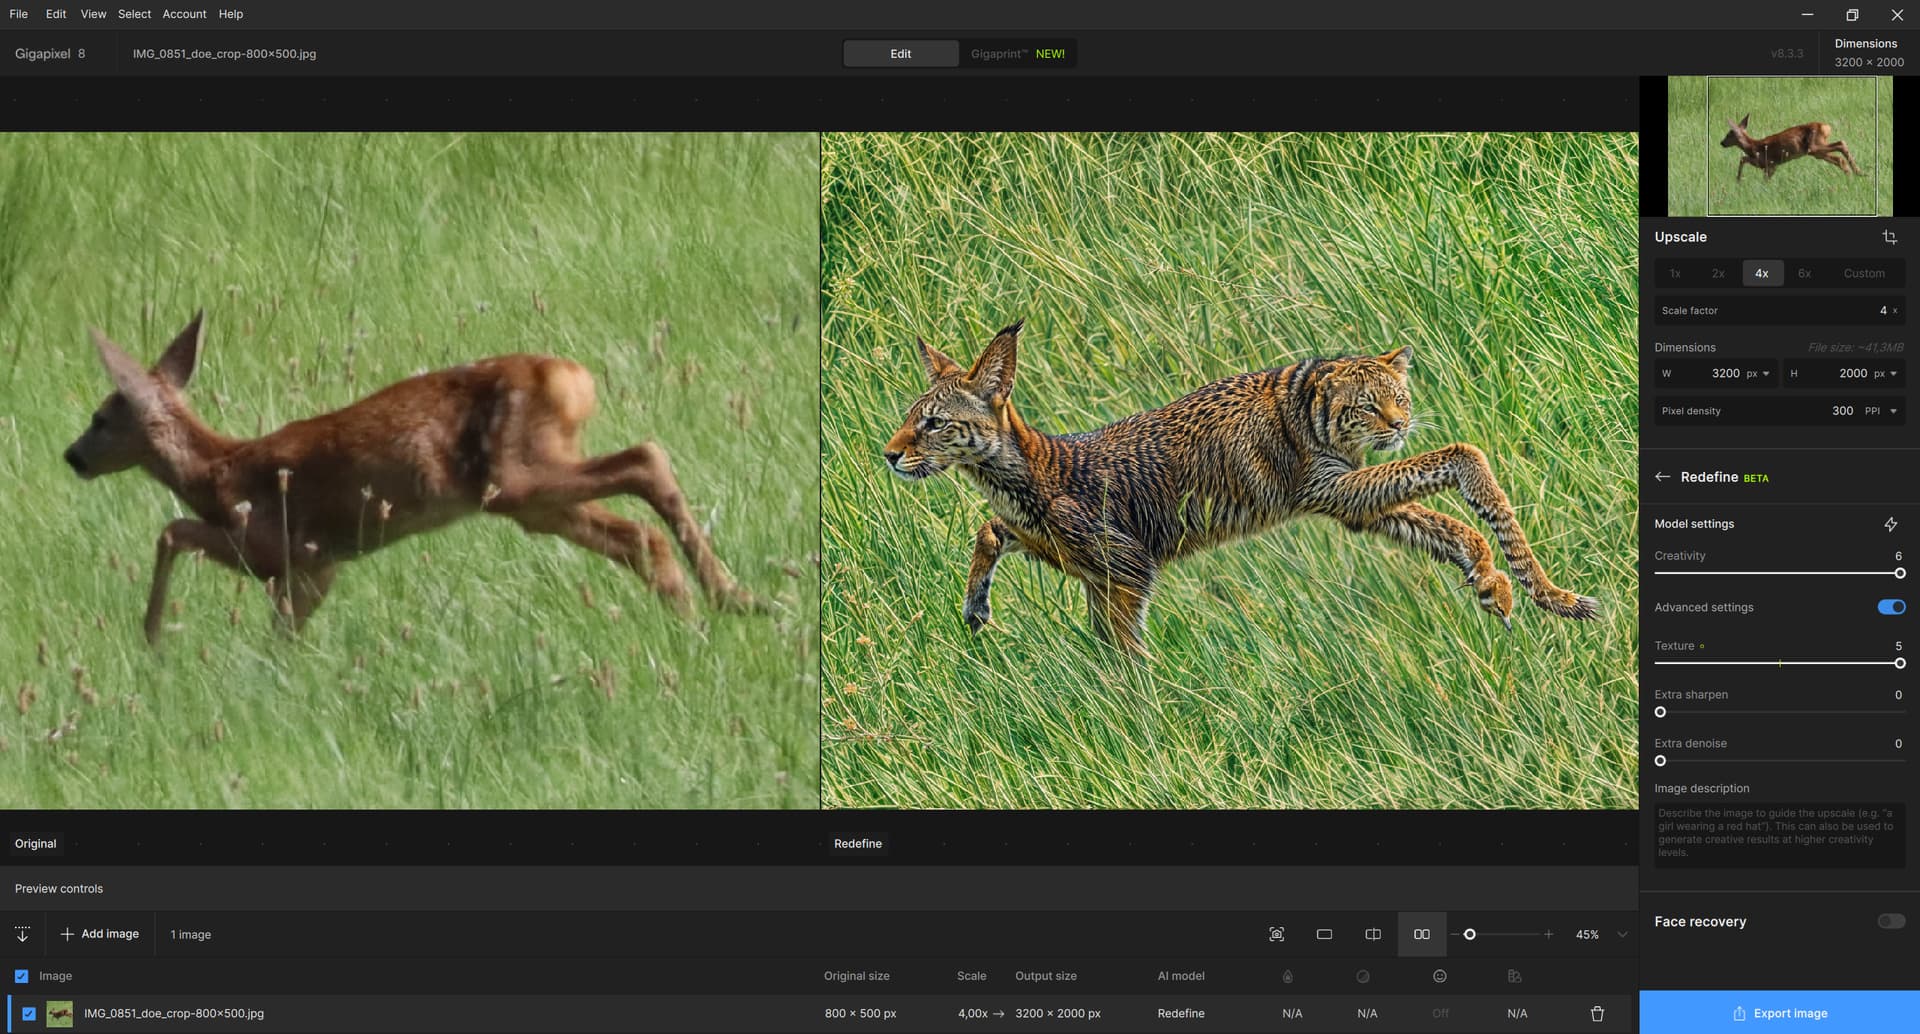Expand the 45% zoom level dropdown
Screen dimensions: 1920x1034
click(x=1622, y=934)
